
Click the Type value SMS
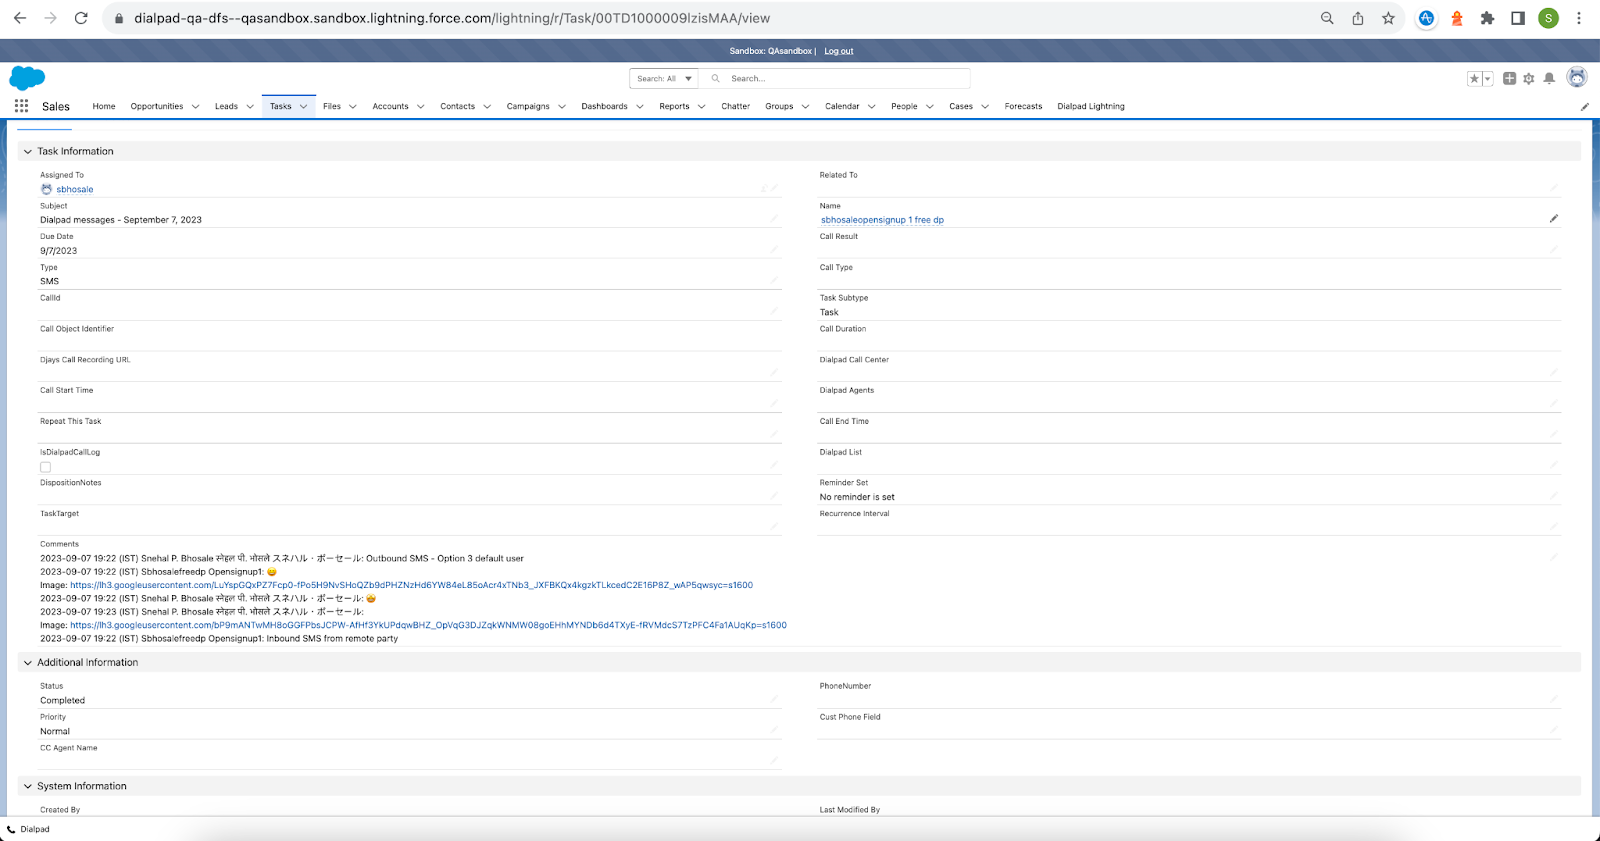pyautogui.click(x=49, y=281)
